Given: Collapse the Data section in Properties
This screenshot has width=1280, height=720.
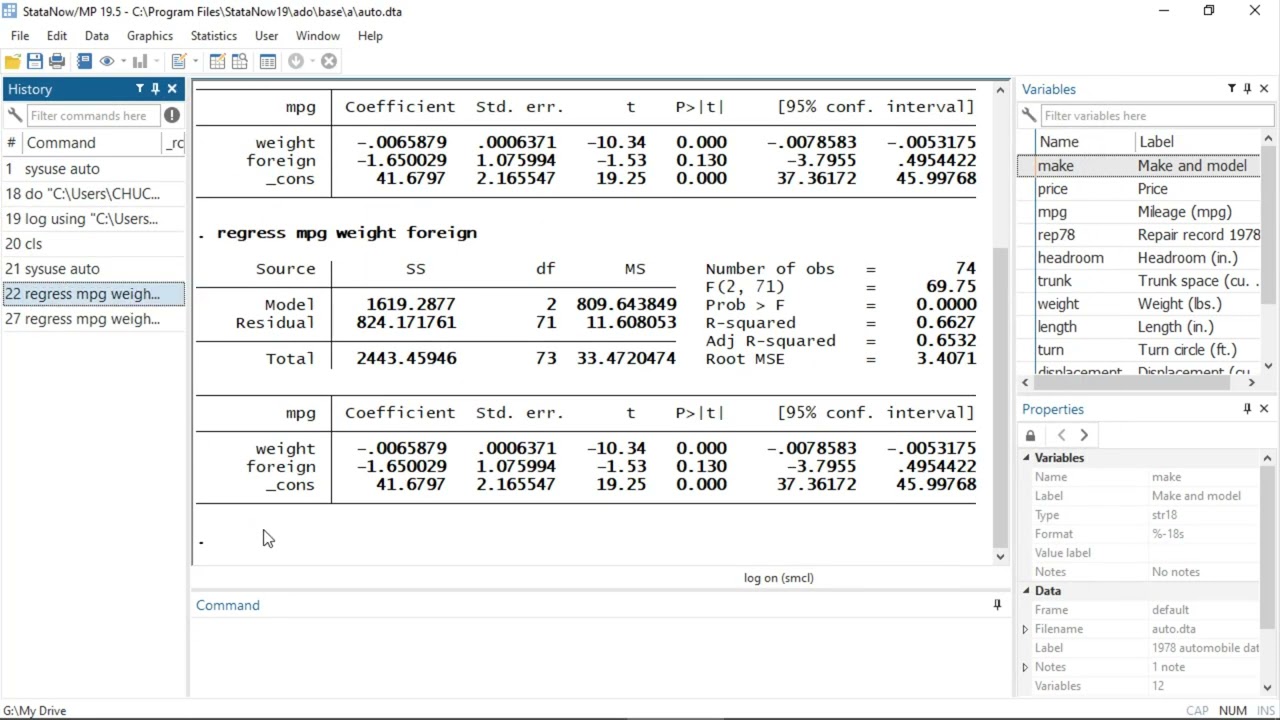Looking at the screenshot, I should (x=1025, y=591).
